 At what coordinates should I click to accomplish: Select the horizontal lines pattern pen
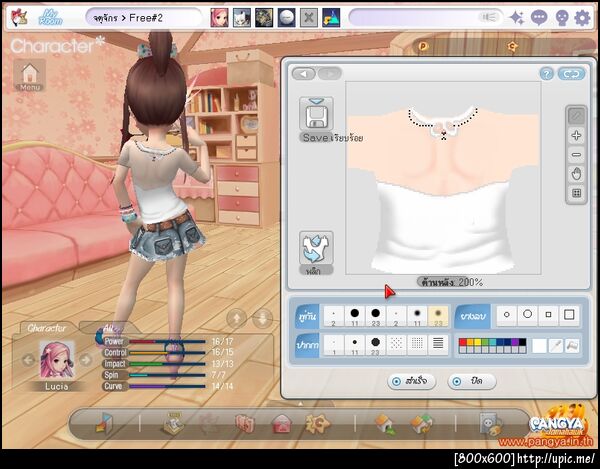438,345
